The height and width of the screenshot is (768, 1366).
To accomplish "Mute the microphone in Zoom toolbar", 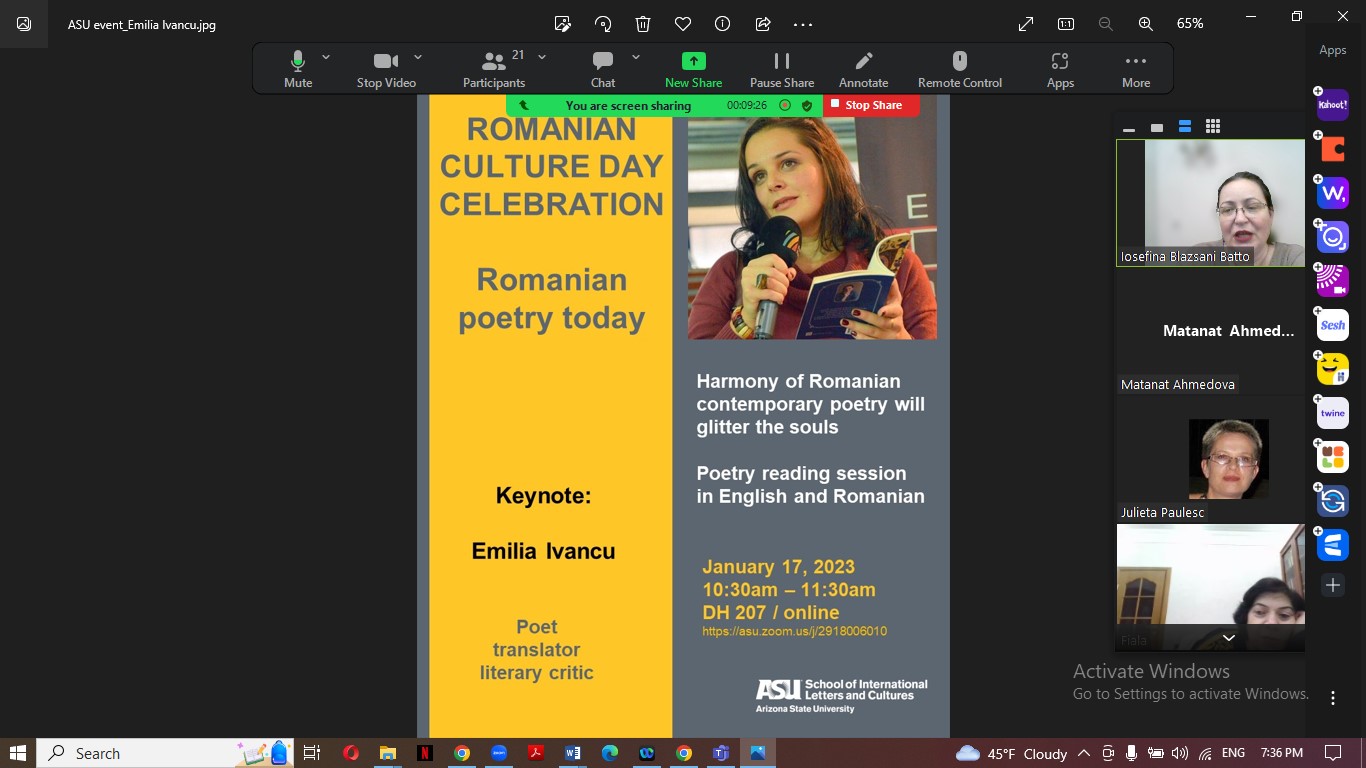I will [x=298, y=69].
